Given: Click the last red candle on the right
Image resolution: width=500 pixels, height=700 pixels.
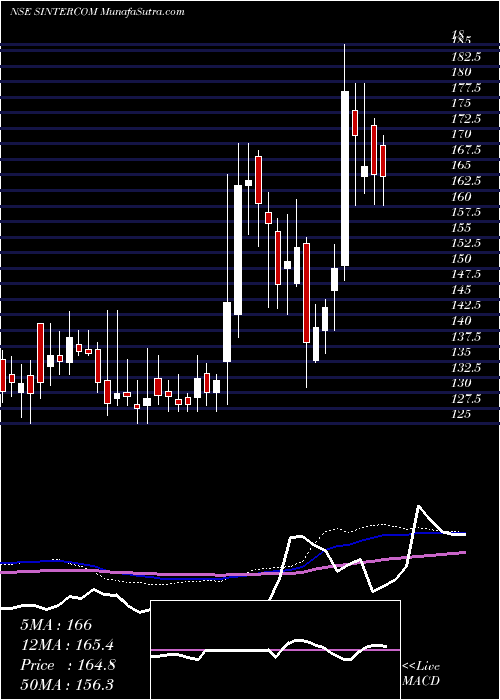Looking at the screenshot, I should tap(383, 161).
